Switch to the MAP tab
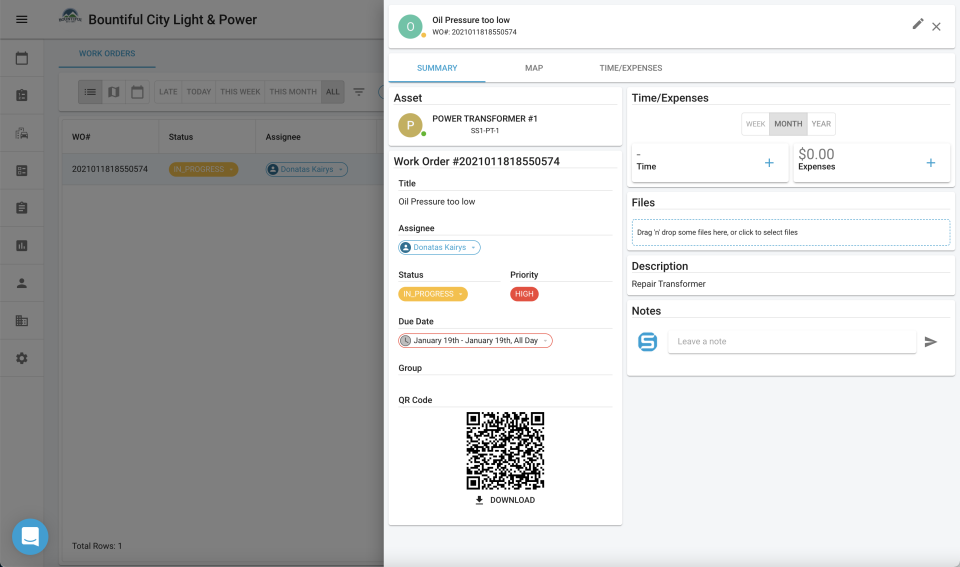 [x=534, y=68]
